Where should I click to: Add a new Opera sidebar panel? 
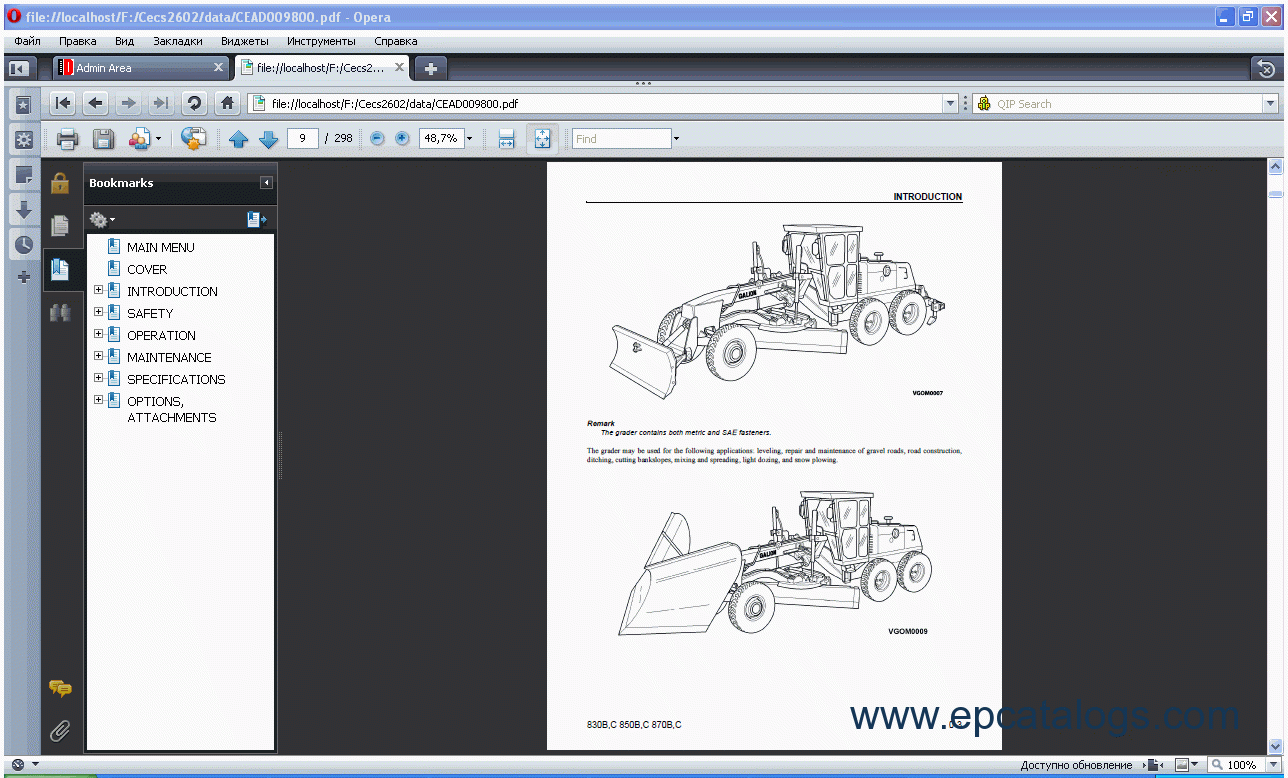pyautogui.click(x=24, y=277)
